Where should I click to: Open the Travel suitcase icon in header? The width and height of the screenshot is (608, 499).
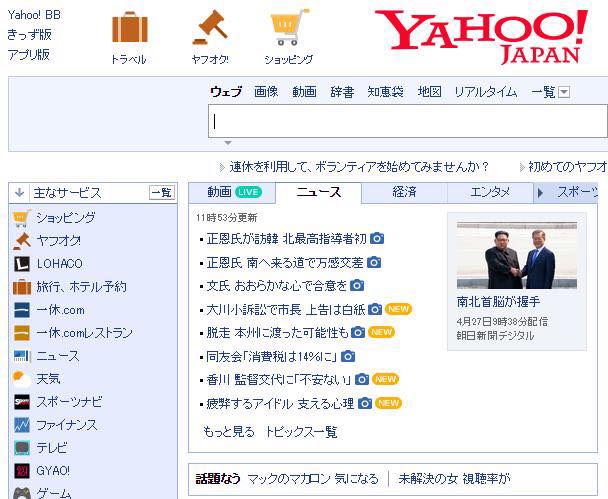pyautogui.click(x=130, y=27)
